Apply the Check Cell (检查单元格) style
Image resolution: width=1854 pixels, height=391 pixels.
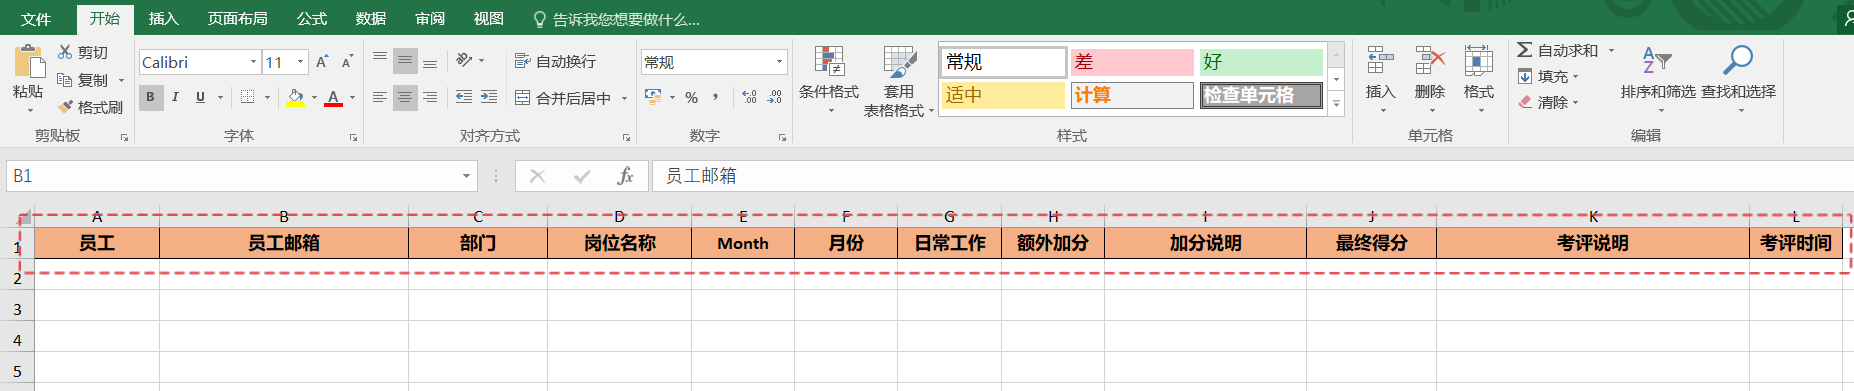click(x=1261, y=95)
